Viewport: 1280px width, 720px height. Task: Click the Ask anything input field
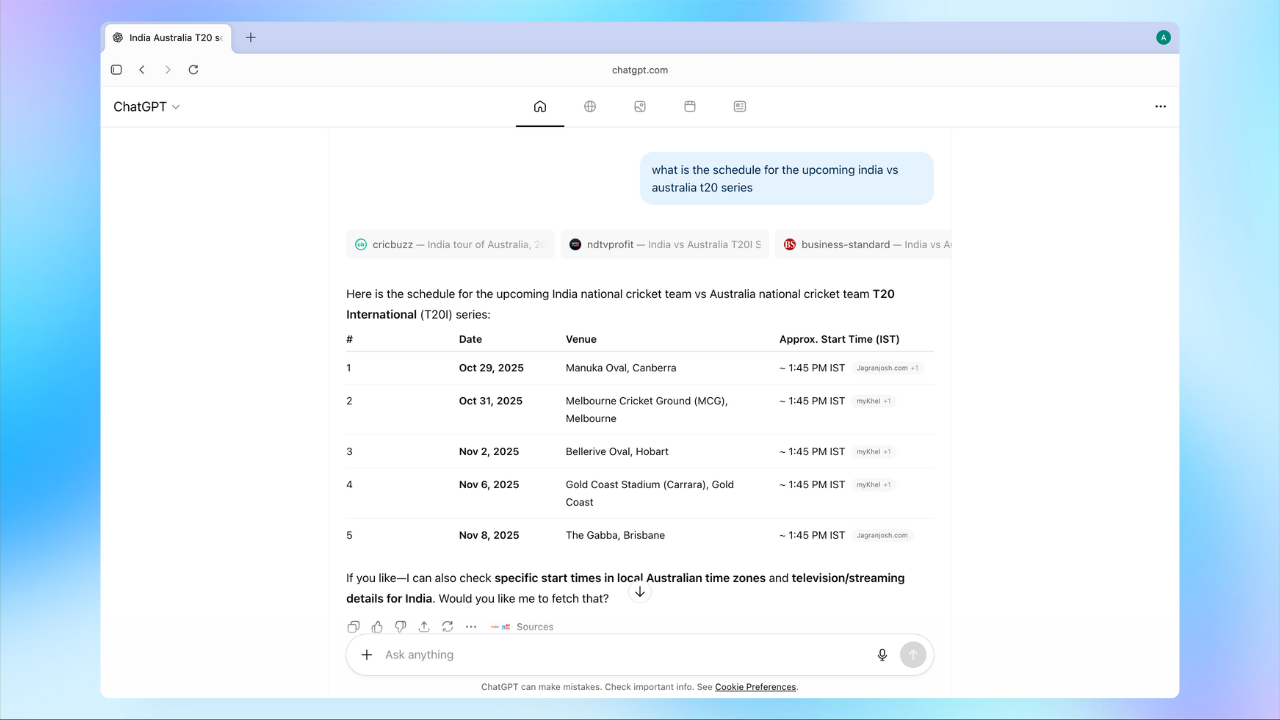point(620,655)
